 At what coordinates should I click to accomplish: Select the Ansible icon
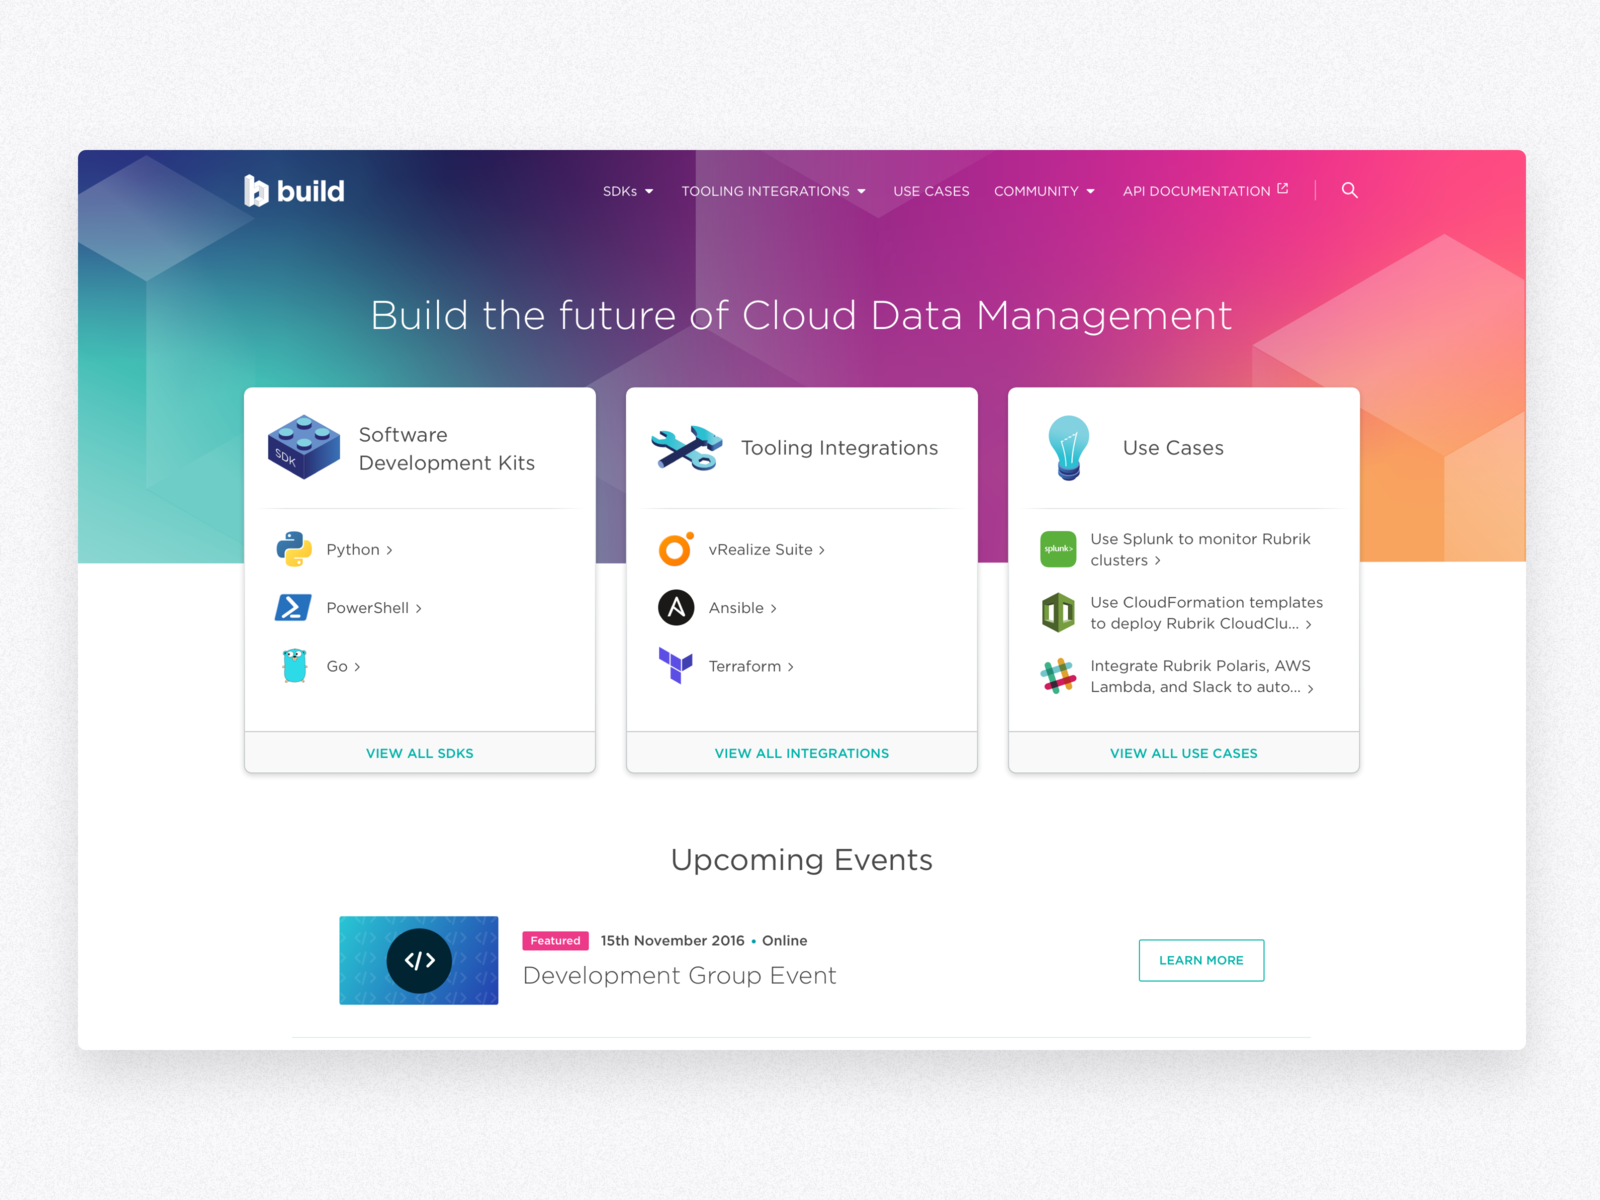[x=675, y=607]
